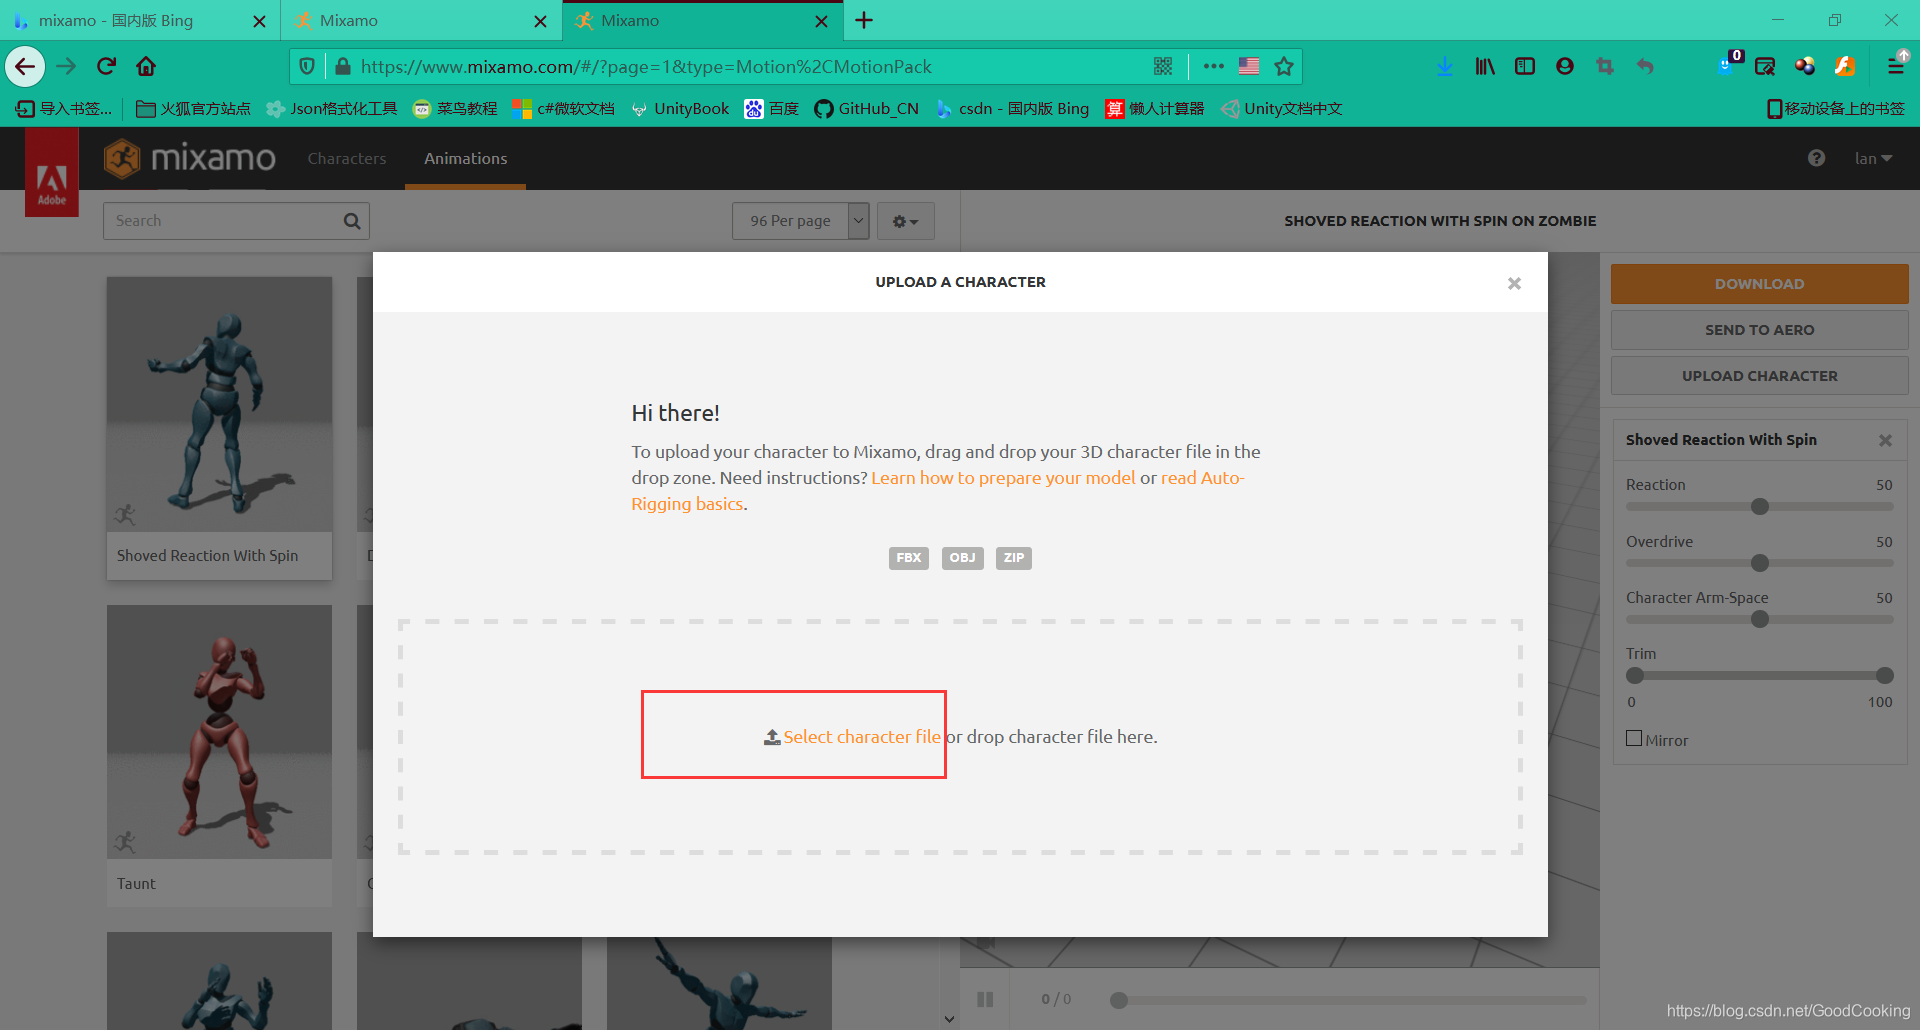Screen dimensions: 1920x1030
Task: Open the Firefox hamburger menu
Action: point(1896,67)
